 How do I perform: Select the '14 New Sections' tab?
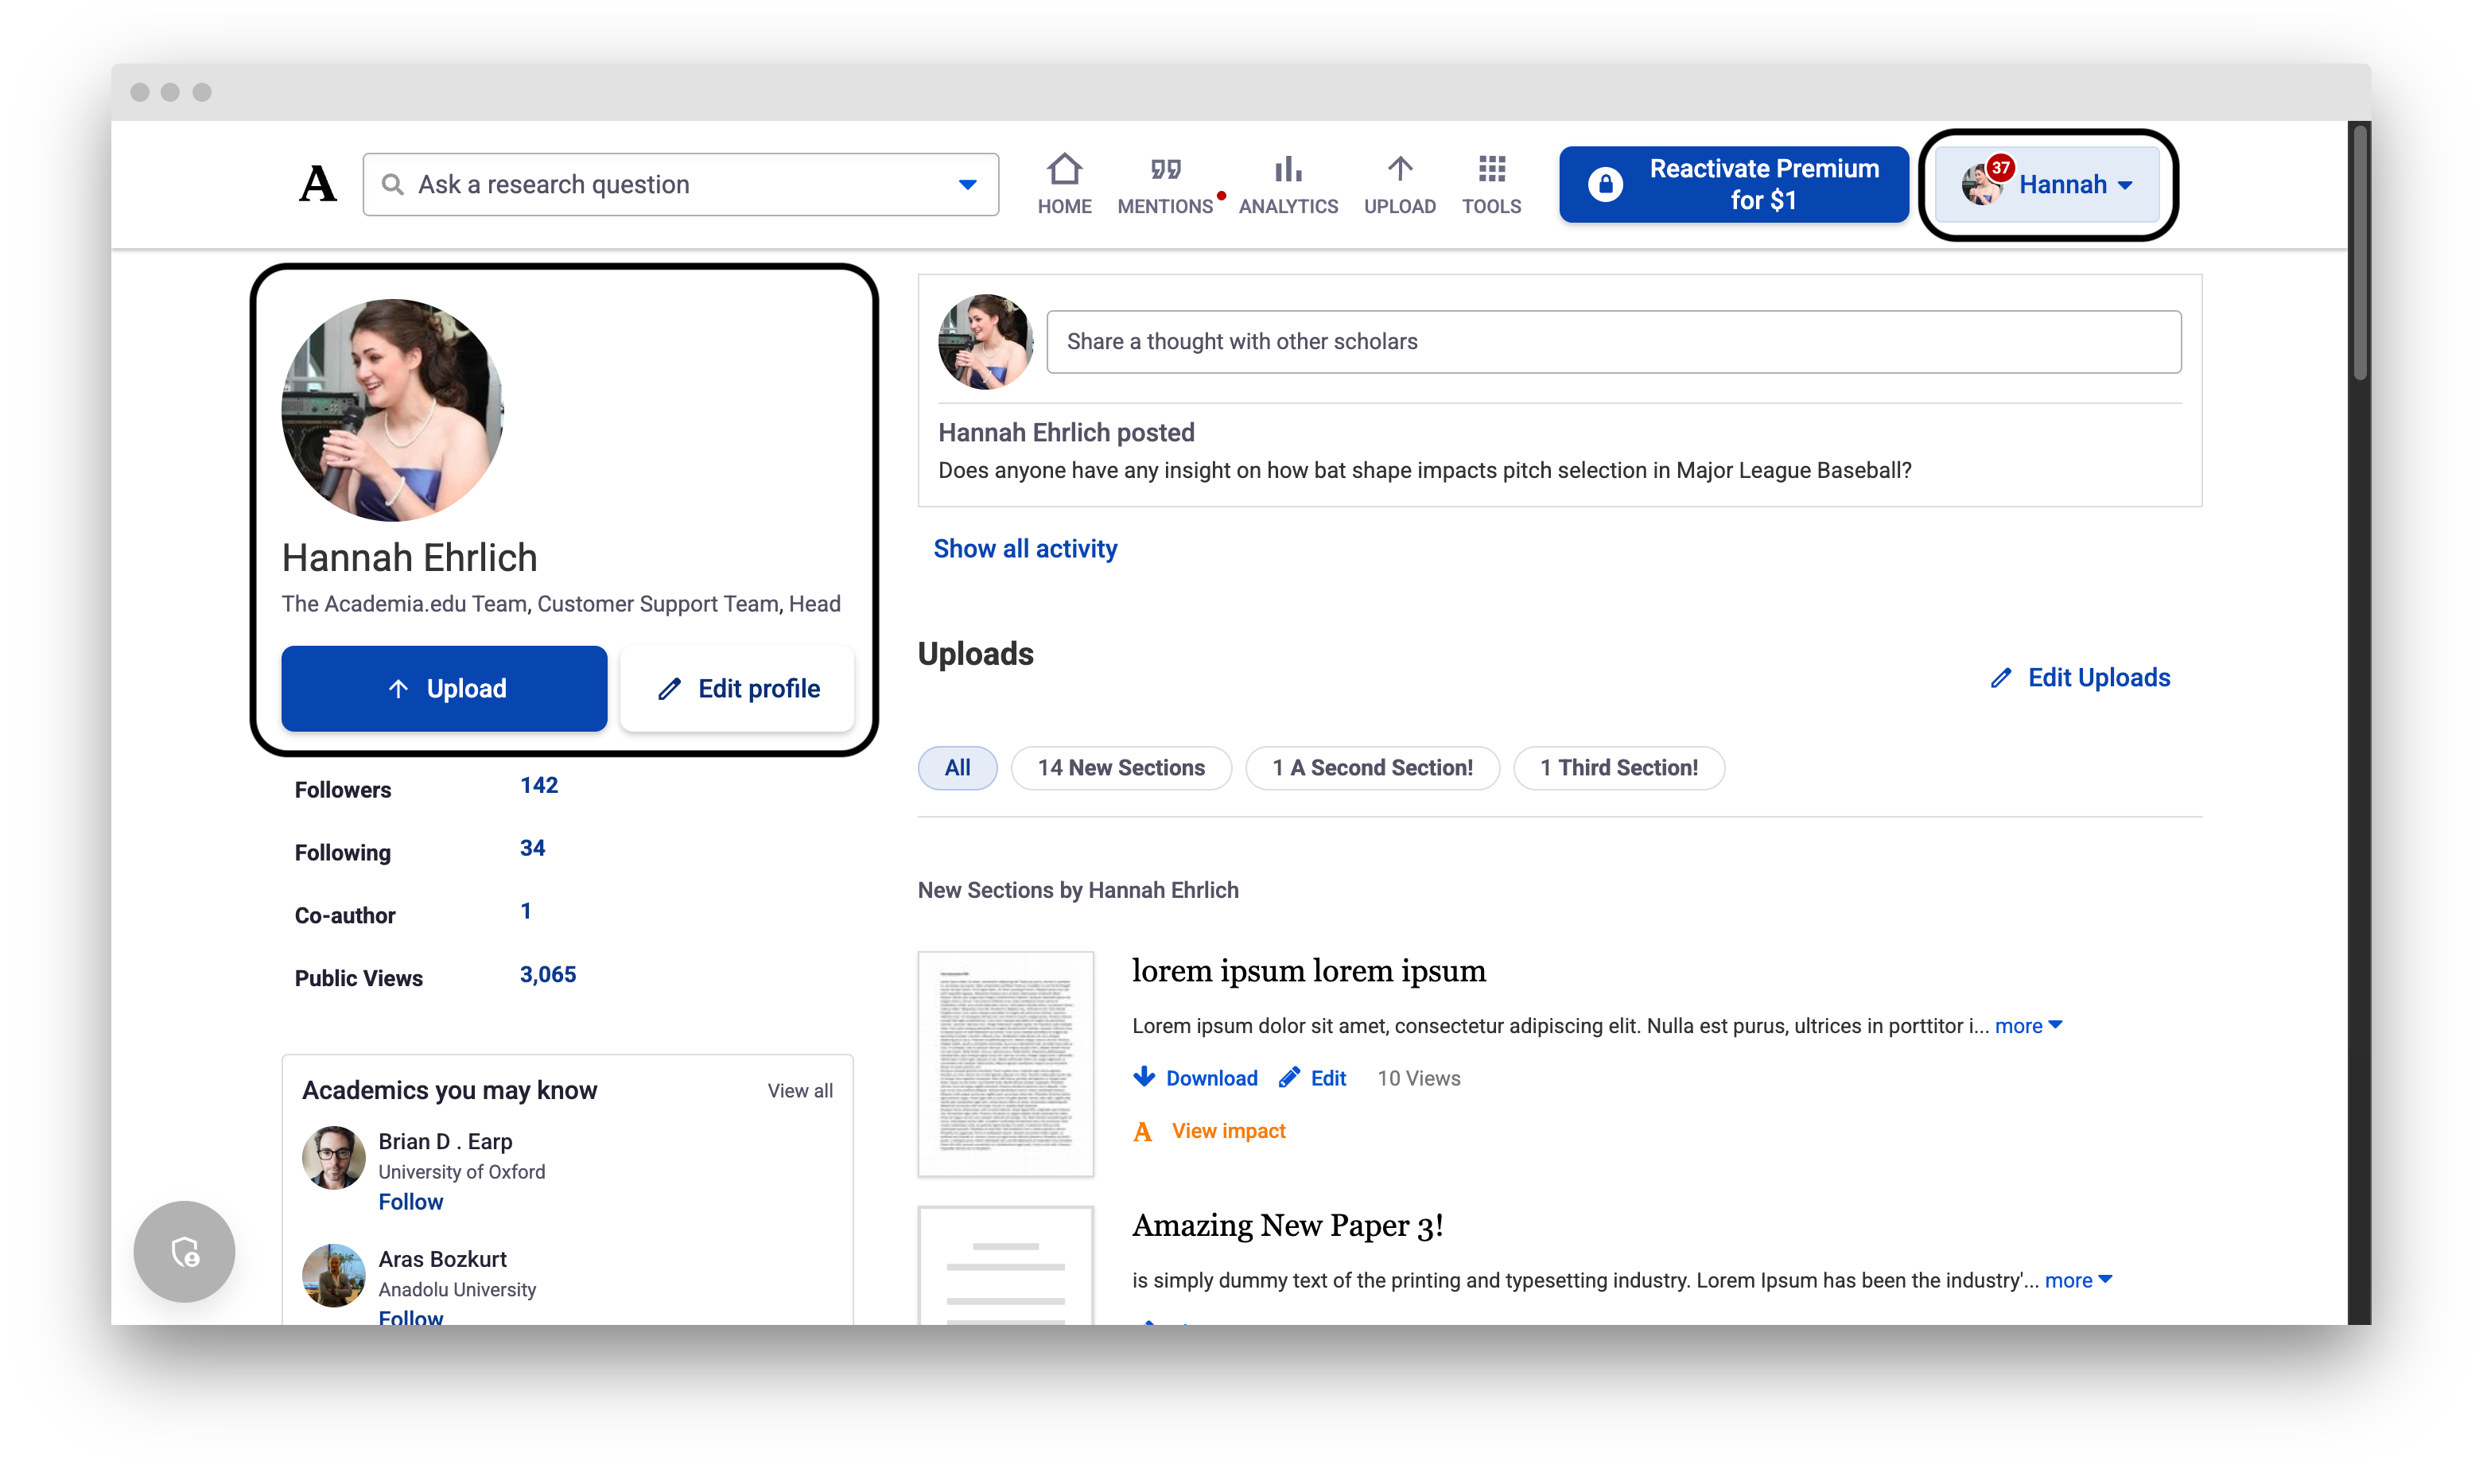pyautogui.click(x=1121, y=768)
